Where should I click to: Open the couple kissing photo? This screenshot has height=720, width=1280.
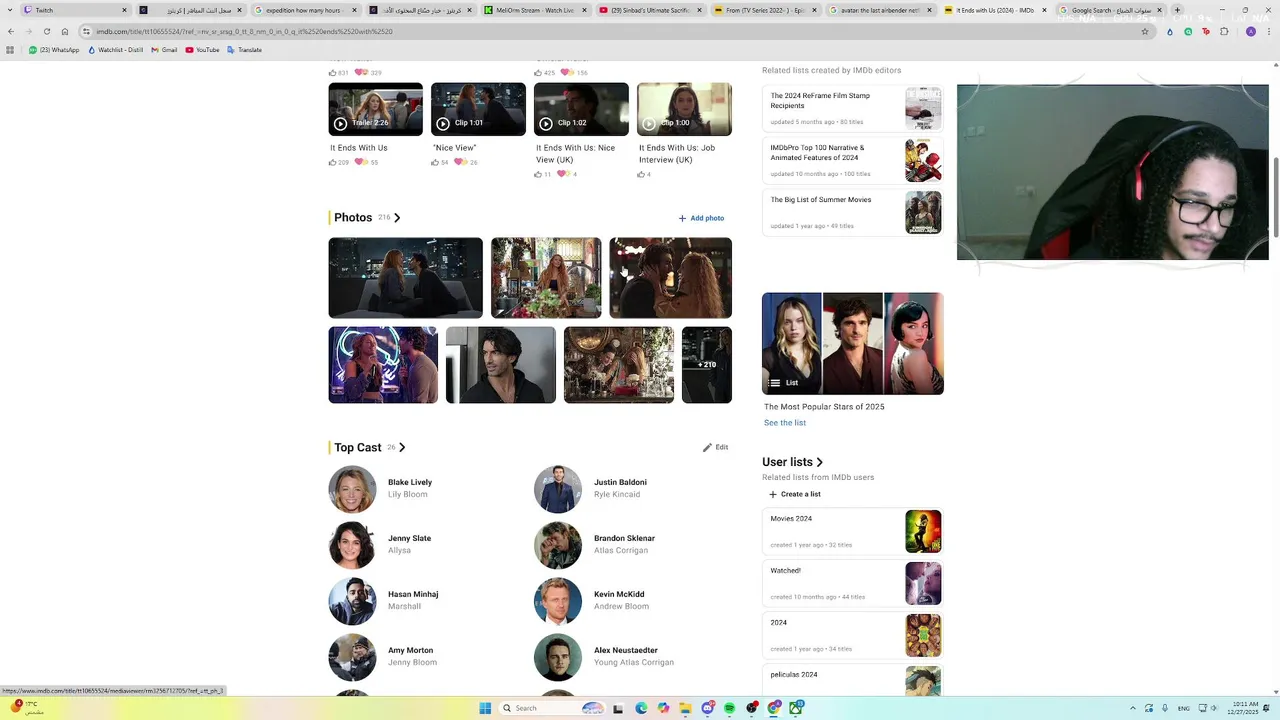point(671,278)
